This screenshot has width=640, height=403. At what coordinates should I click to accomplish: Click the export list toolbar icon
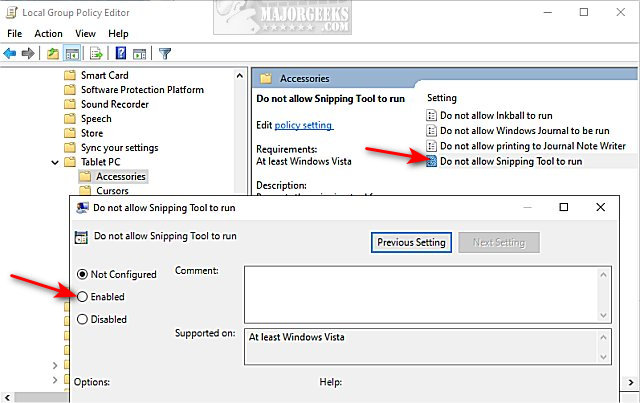pos(96,53)
